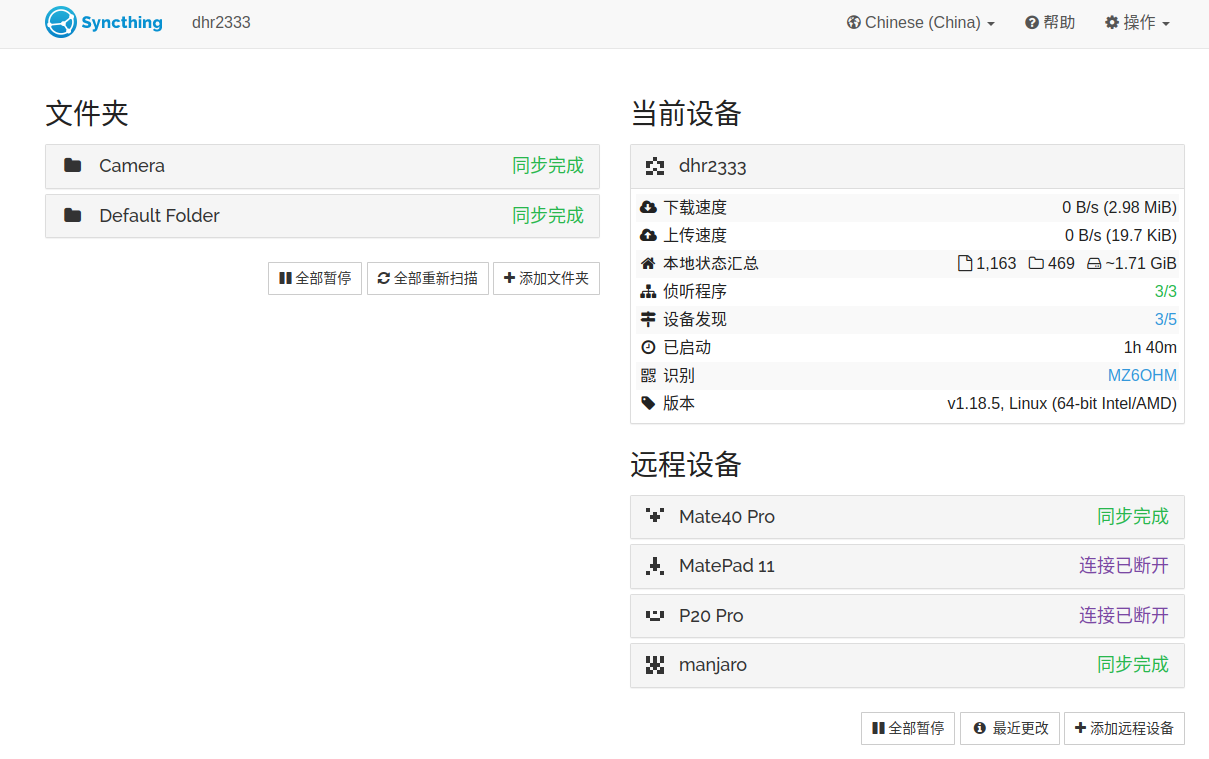
Task: Click the Default Folder folder icon
Action: point(72,215)
